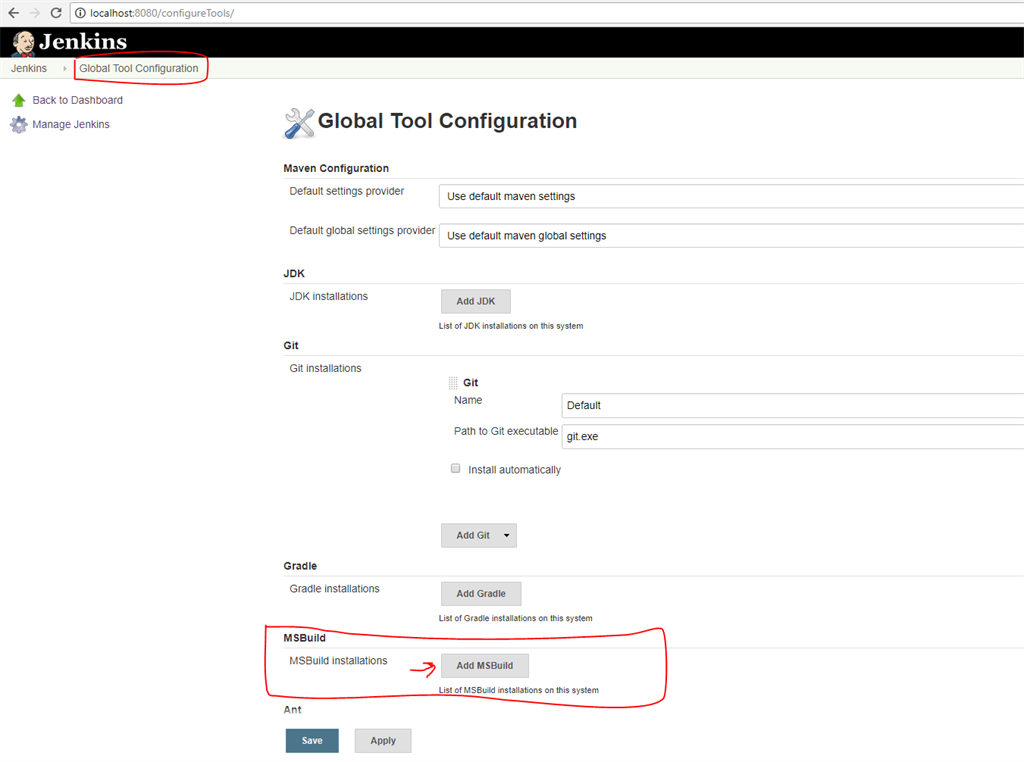Click the 'MSBuild' section heading

pyautogui.click(x=304, y=638)
